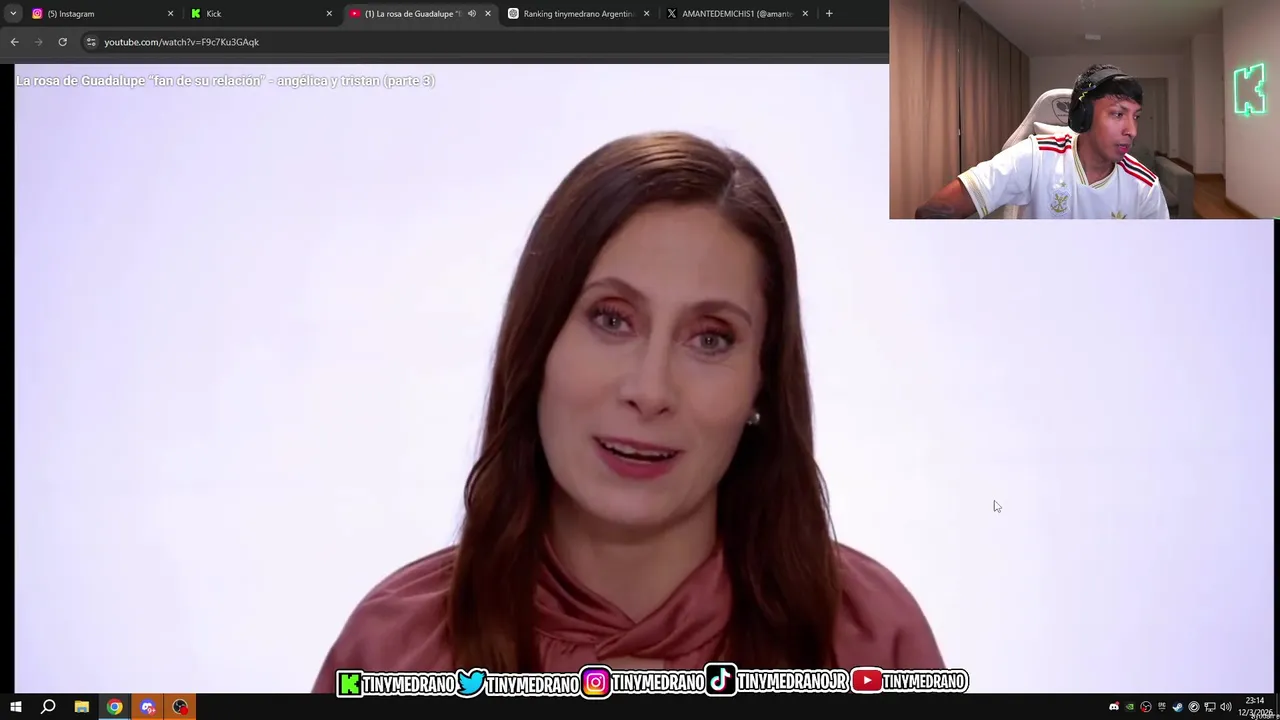Open the system volume control
The width and height of the screenshot is (1280, 720).
coord(1225,707)
